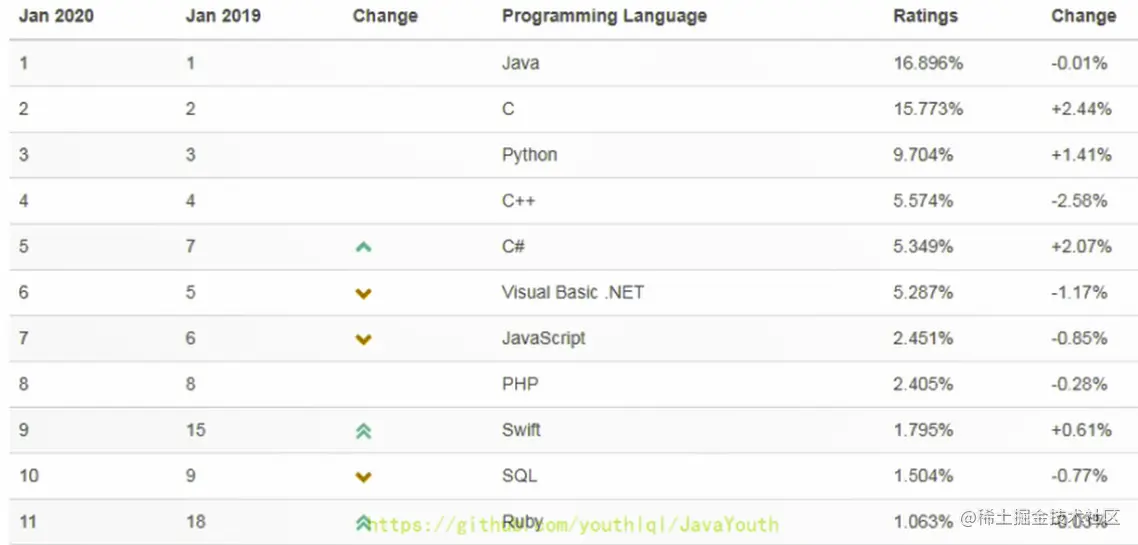Select the PHP language entry

point(520,384)
